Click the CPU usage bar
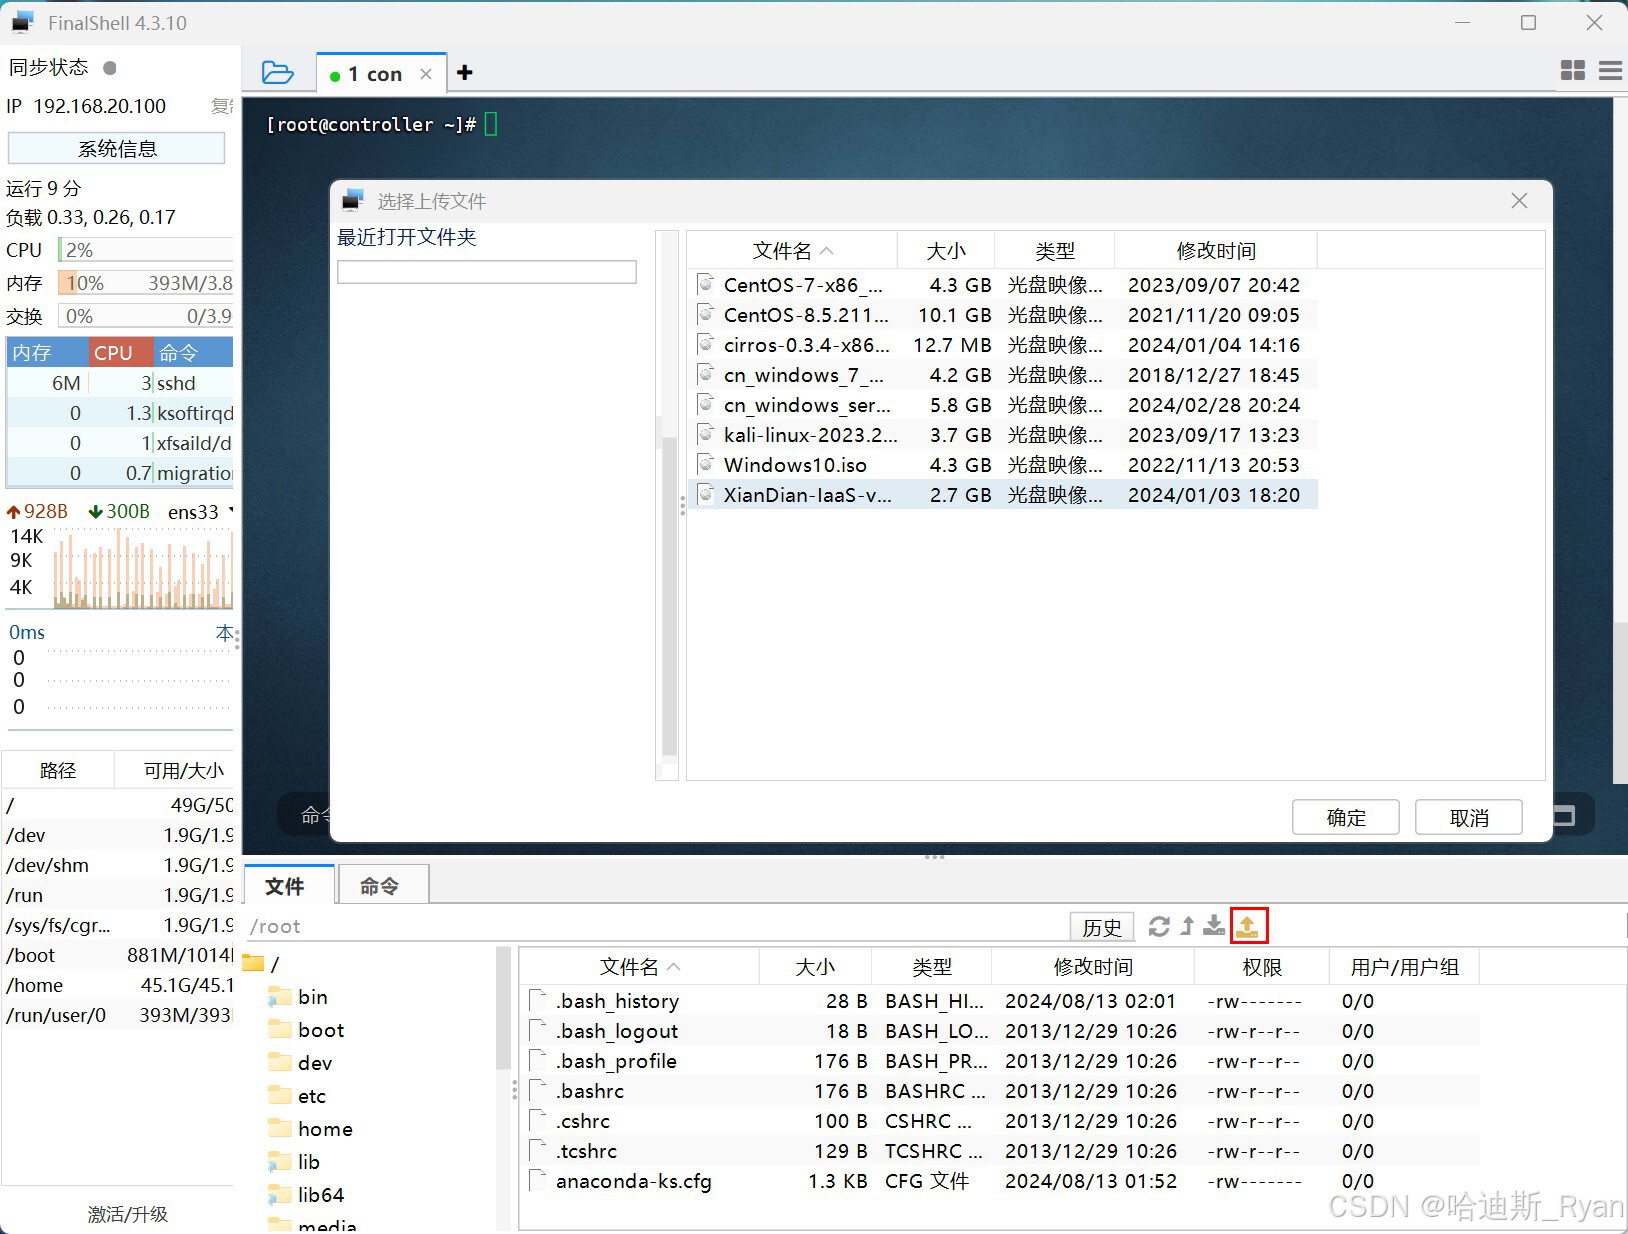Image resolution: width=1628 pixels, height=1234 pixels. (x=146, y=250)
